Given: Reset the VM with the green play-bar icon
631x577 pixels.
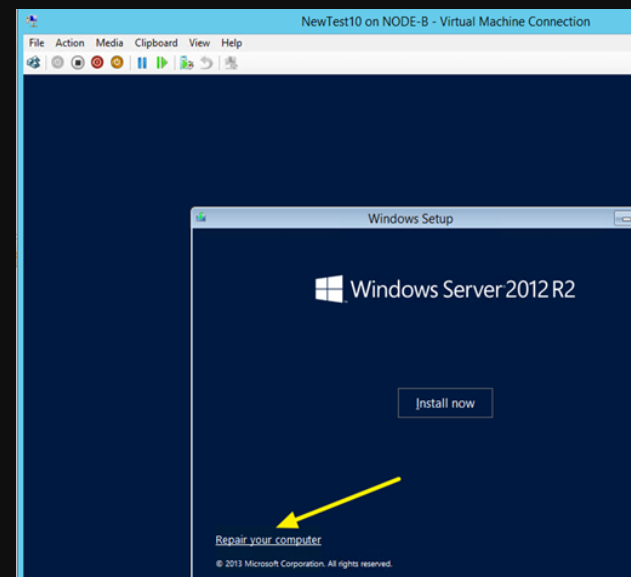Looking at the screenshot, I should coord(162,63).
